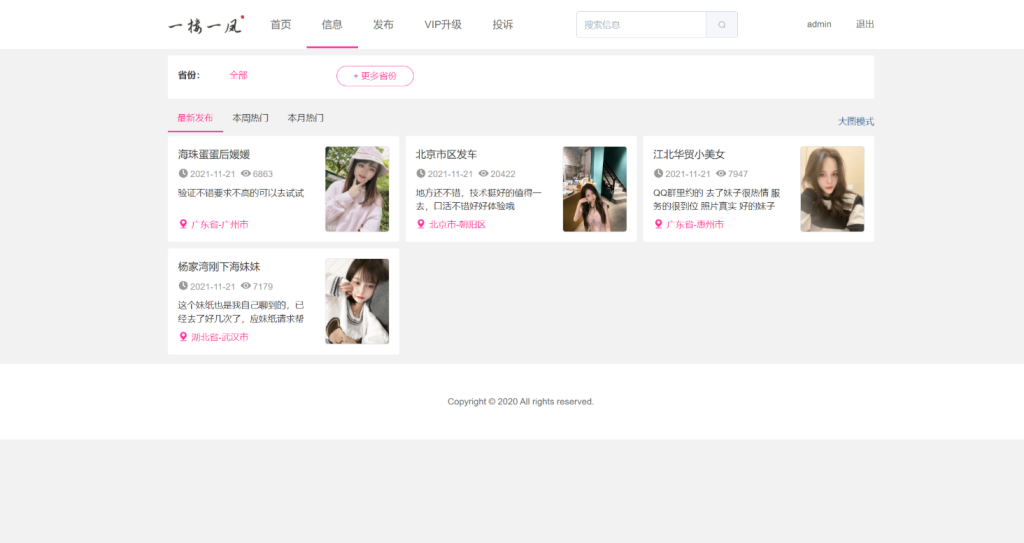The image size is (1024, 543).
Task: Switch to the 本周热门 tab
Action: tap(250, 118)
